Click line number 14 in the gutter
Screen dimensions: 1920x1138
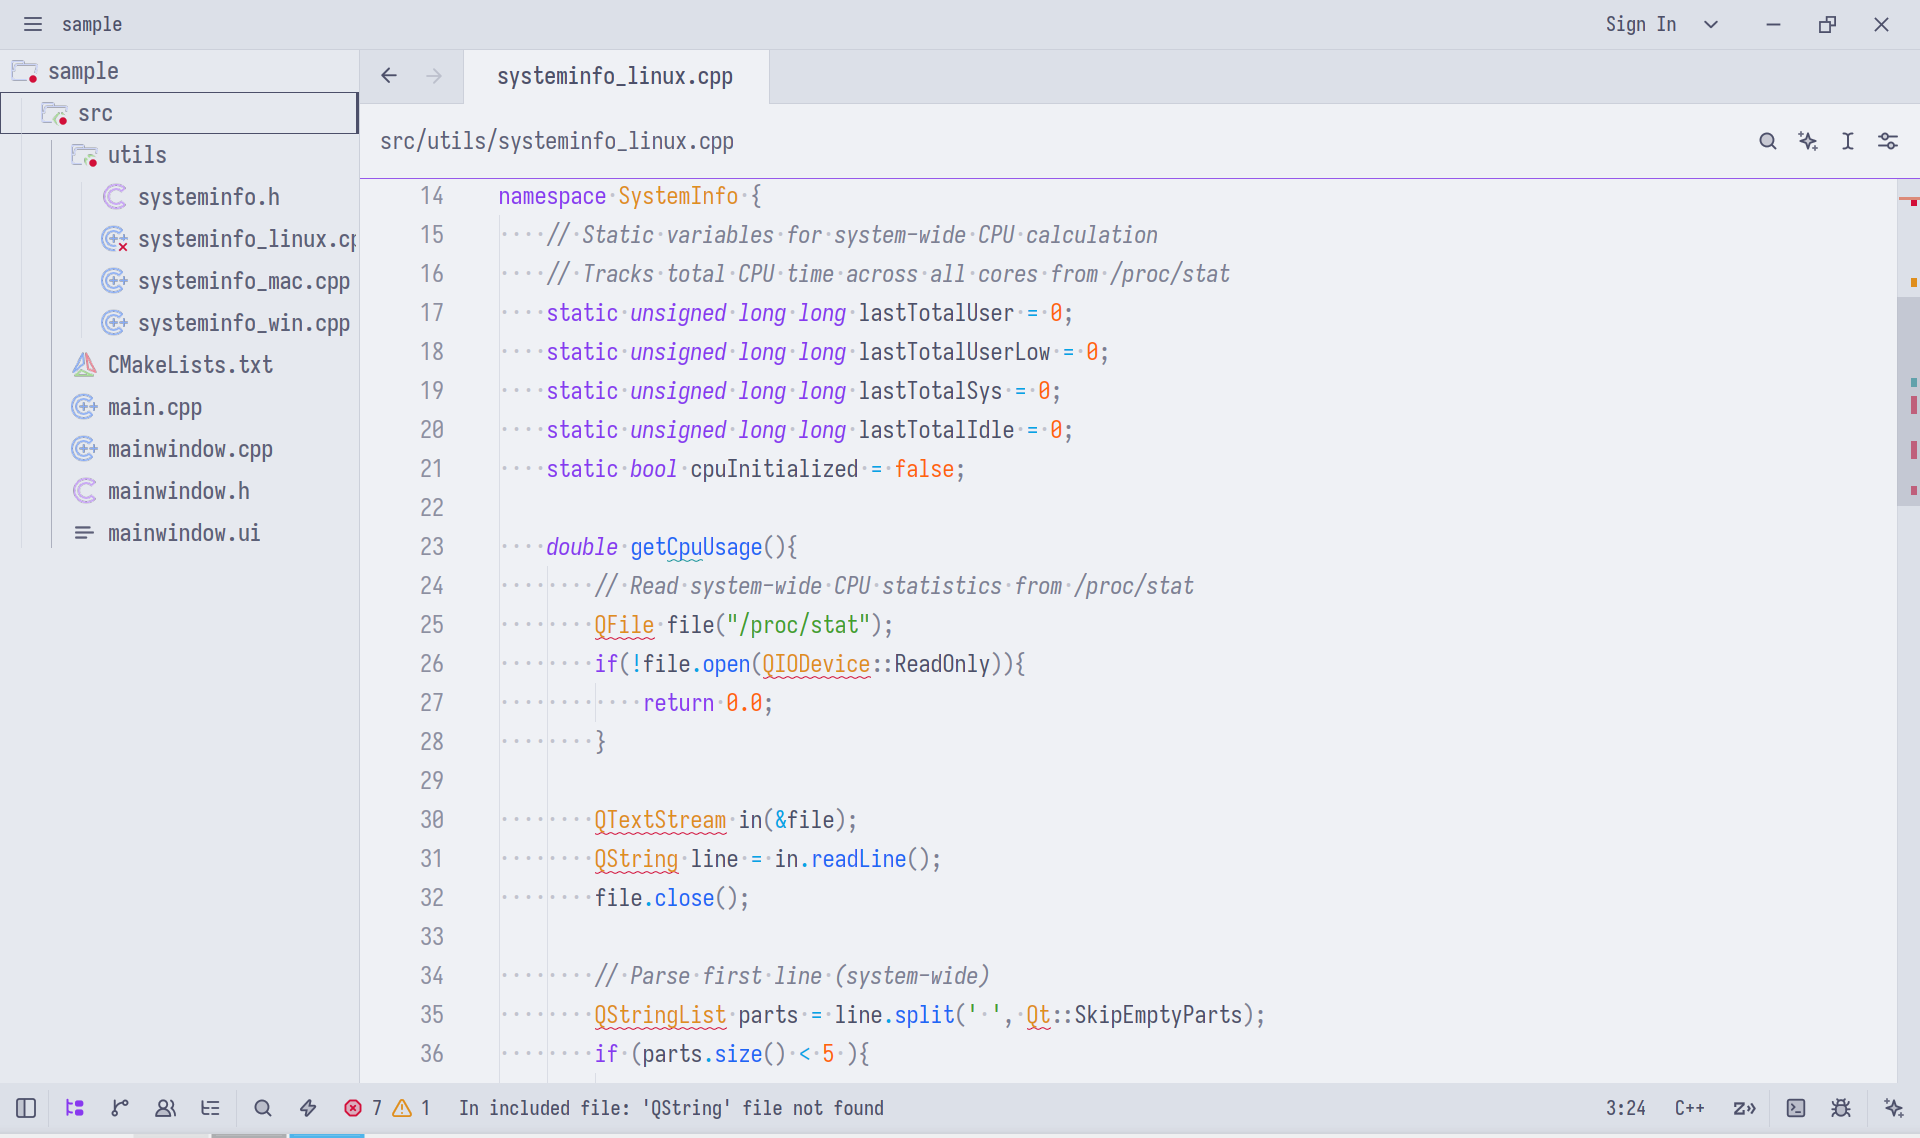click(x=432, y=196)
